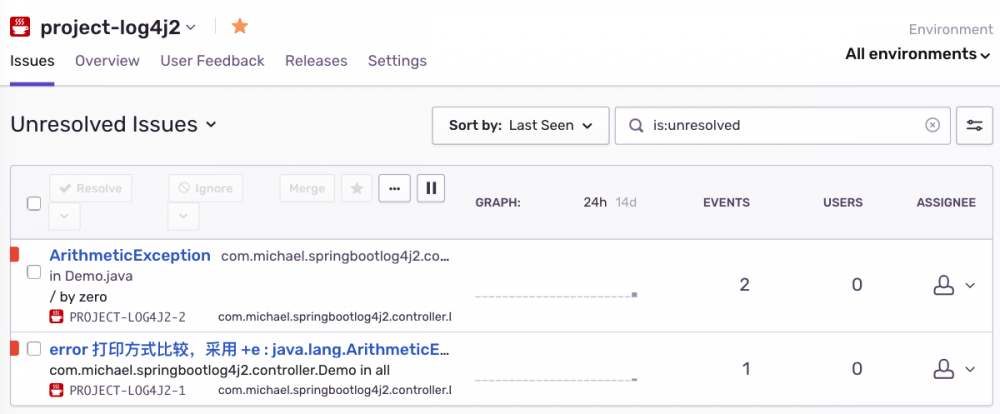Open the All environments dropdown
Screen dimensions: 1000x414
tap(919, 54)
